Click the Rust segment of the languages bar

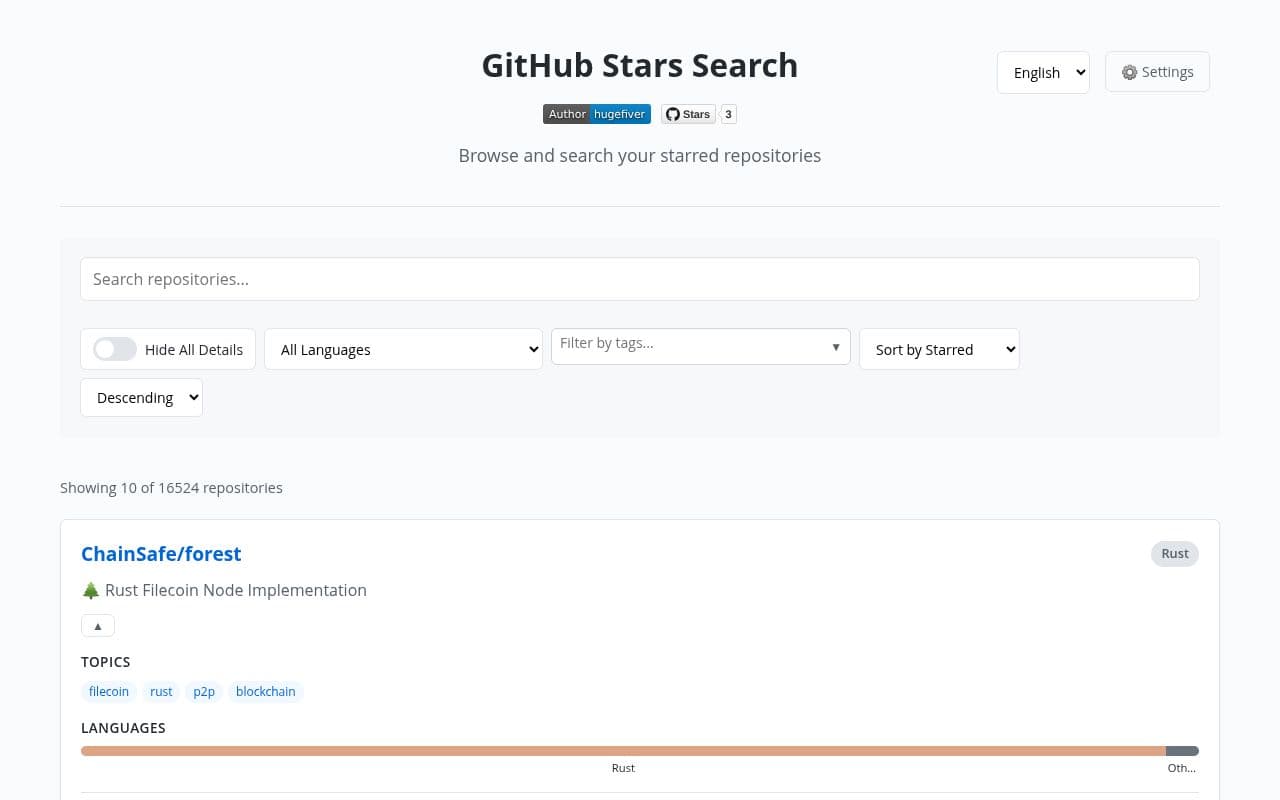coord(623,751)
